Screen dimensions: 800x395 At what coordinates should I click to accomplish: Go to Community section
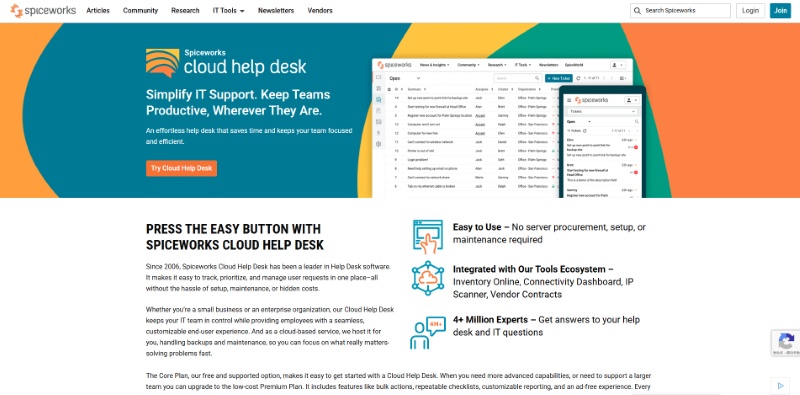pos(140,10)
